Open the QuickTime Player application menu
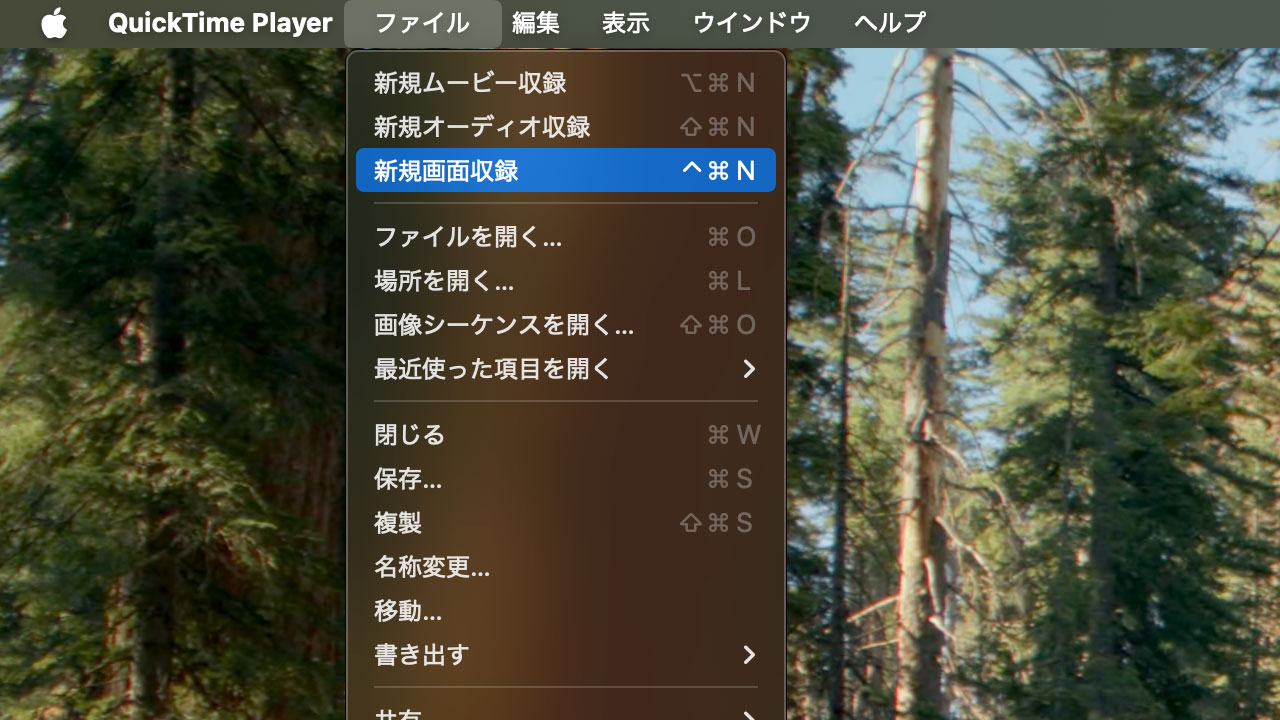The height and width of the screenshot is (720, 1280). [x=220, y=23]
